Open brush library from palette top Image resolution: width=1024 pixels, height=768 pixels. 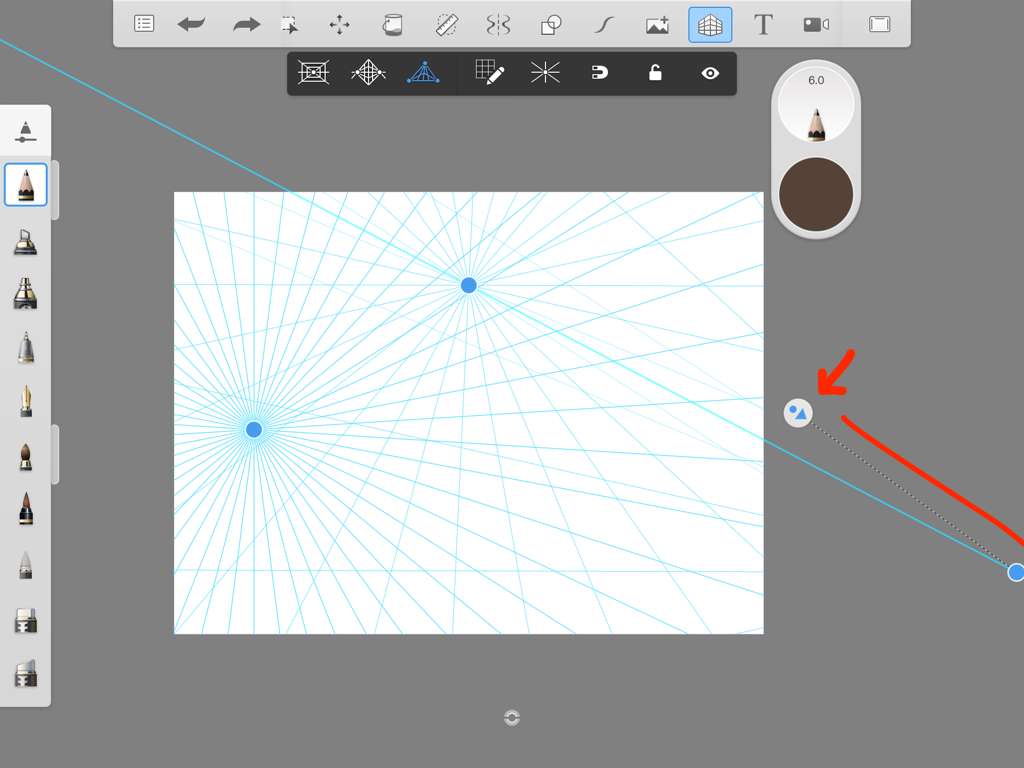coord(26,131)
